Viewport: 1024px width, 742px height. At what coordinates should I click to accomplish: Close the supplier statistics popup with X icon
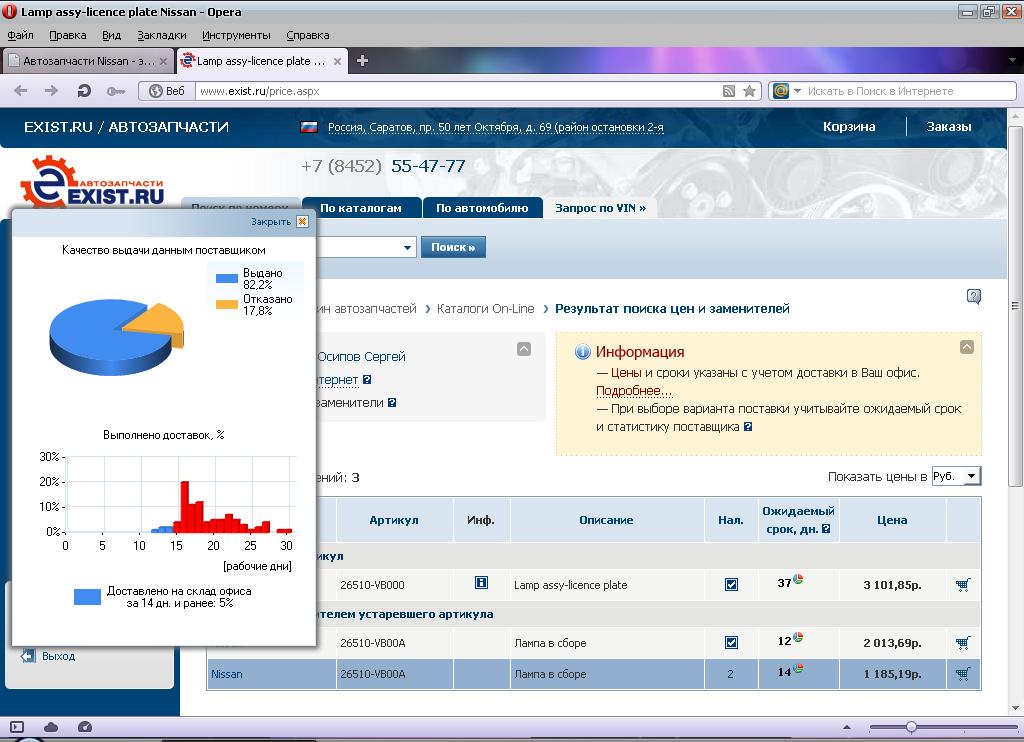point(302,221)
